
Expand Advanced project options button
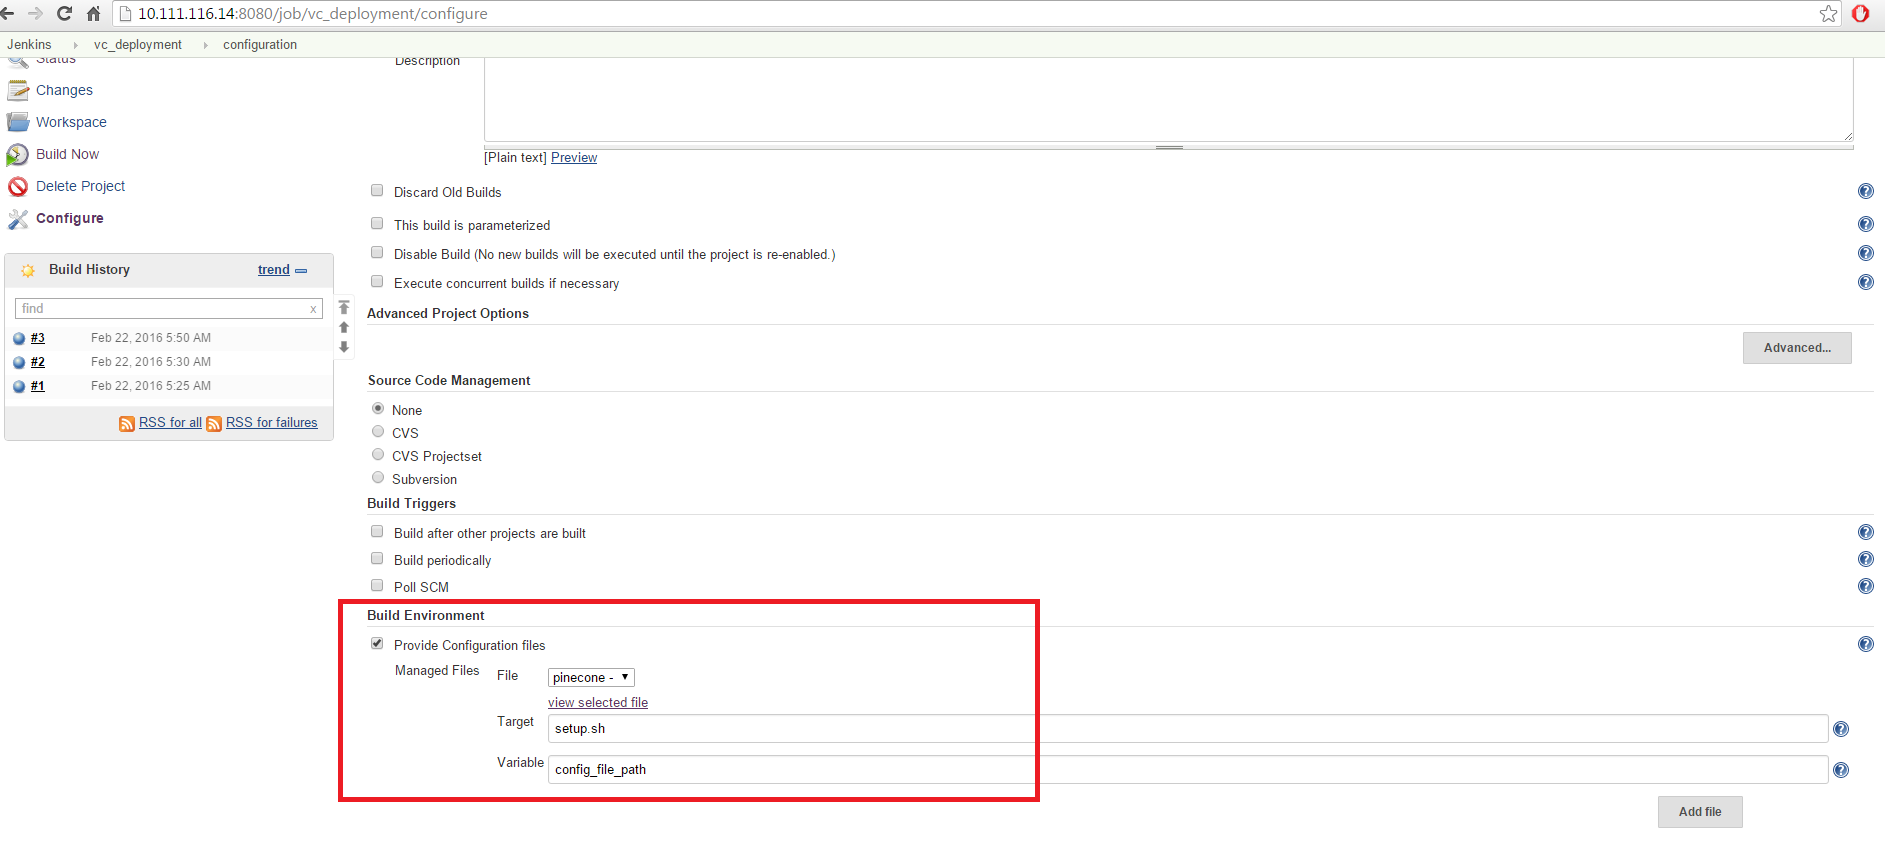pos(1796,348)
